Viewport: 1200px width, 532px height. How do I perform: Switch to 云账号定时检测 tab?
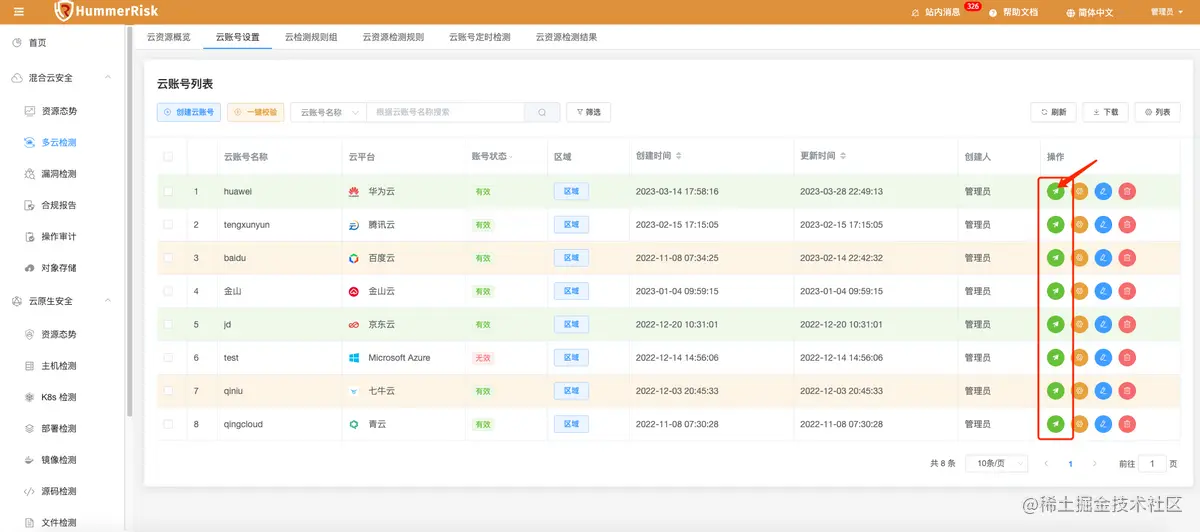(x=480, y=37)
